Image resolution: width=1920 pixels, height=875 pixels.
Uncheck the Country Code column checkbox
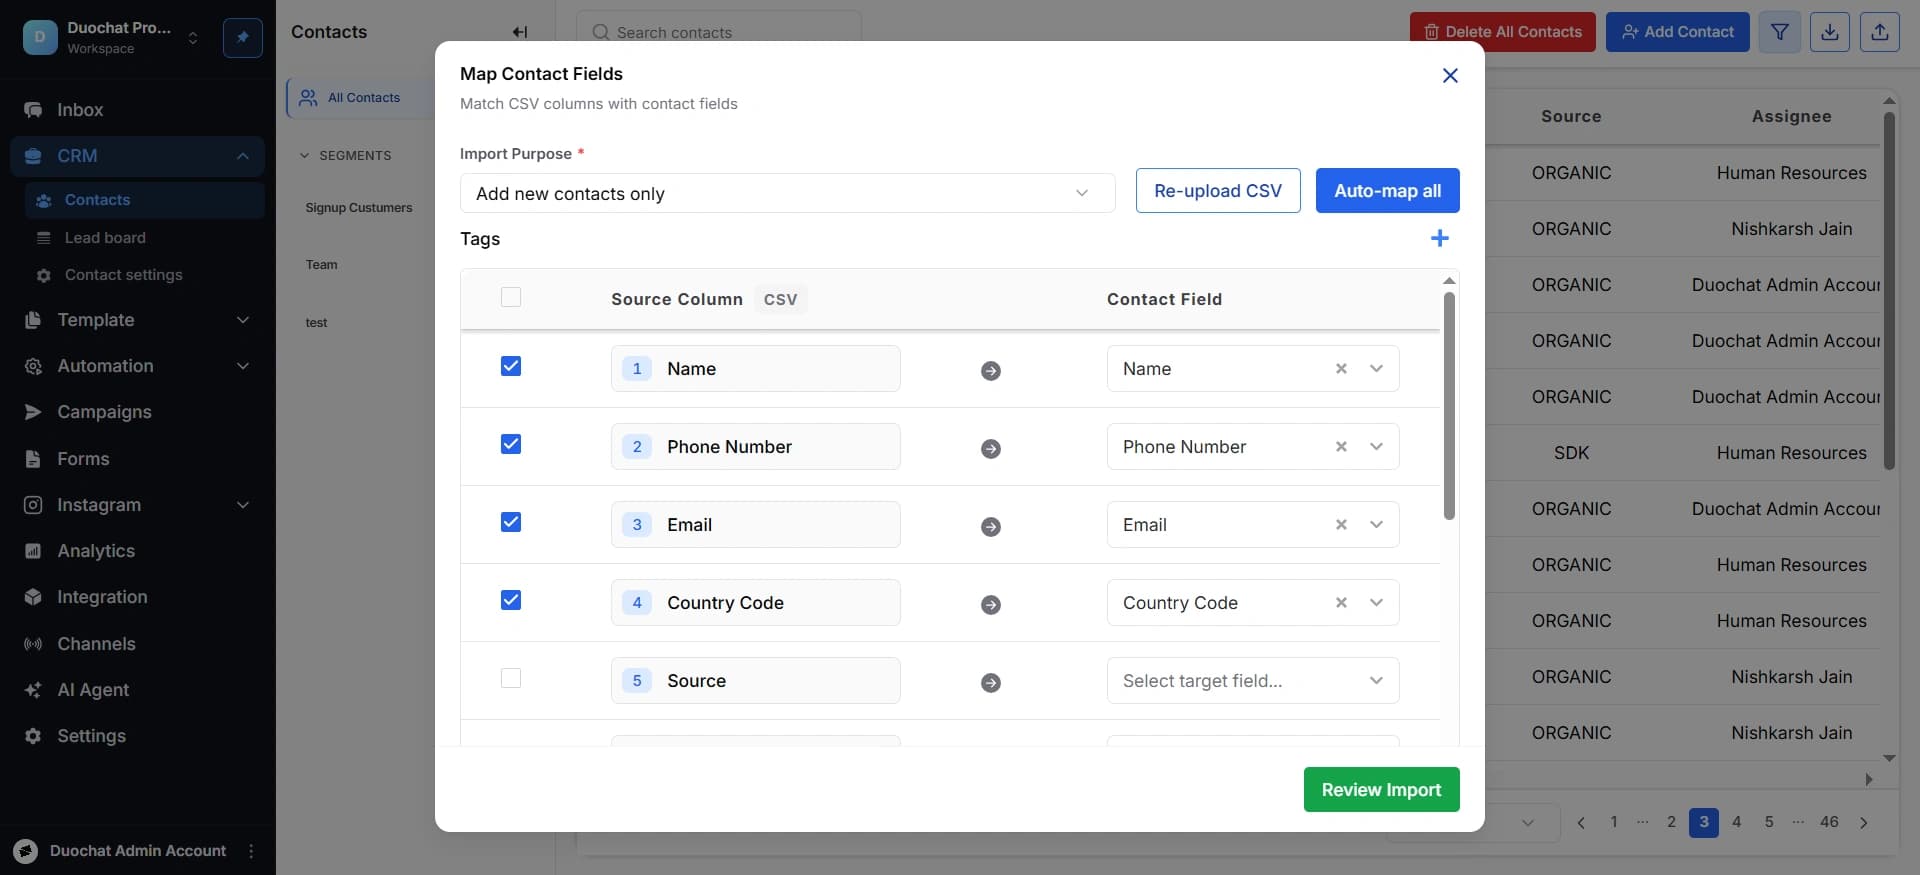pos(511,600)
